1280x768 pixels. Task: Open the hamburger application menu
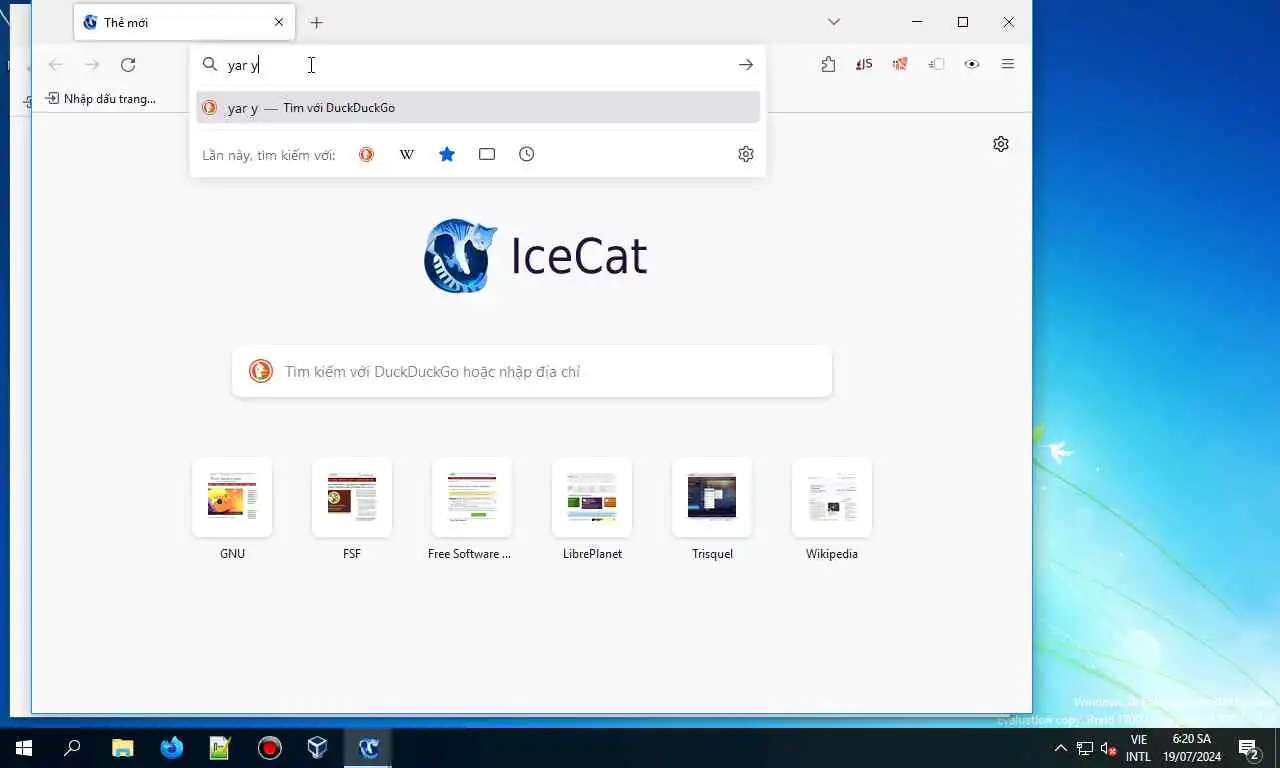pyautogui.click(x=1008, y=64)
